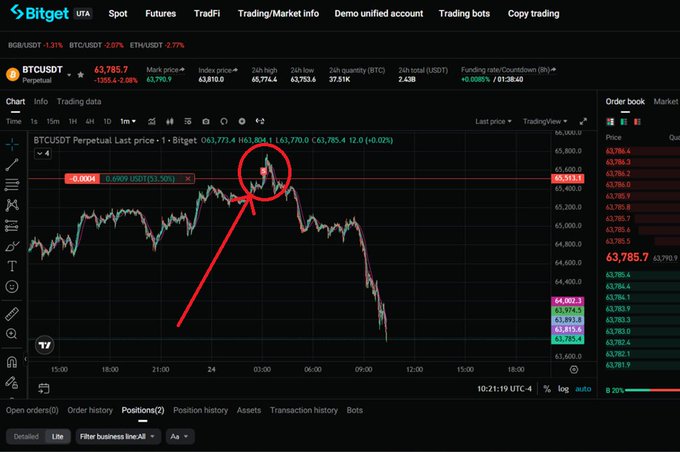Open Trading/Market info menu

point(278,13)
